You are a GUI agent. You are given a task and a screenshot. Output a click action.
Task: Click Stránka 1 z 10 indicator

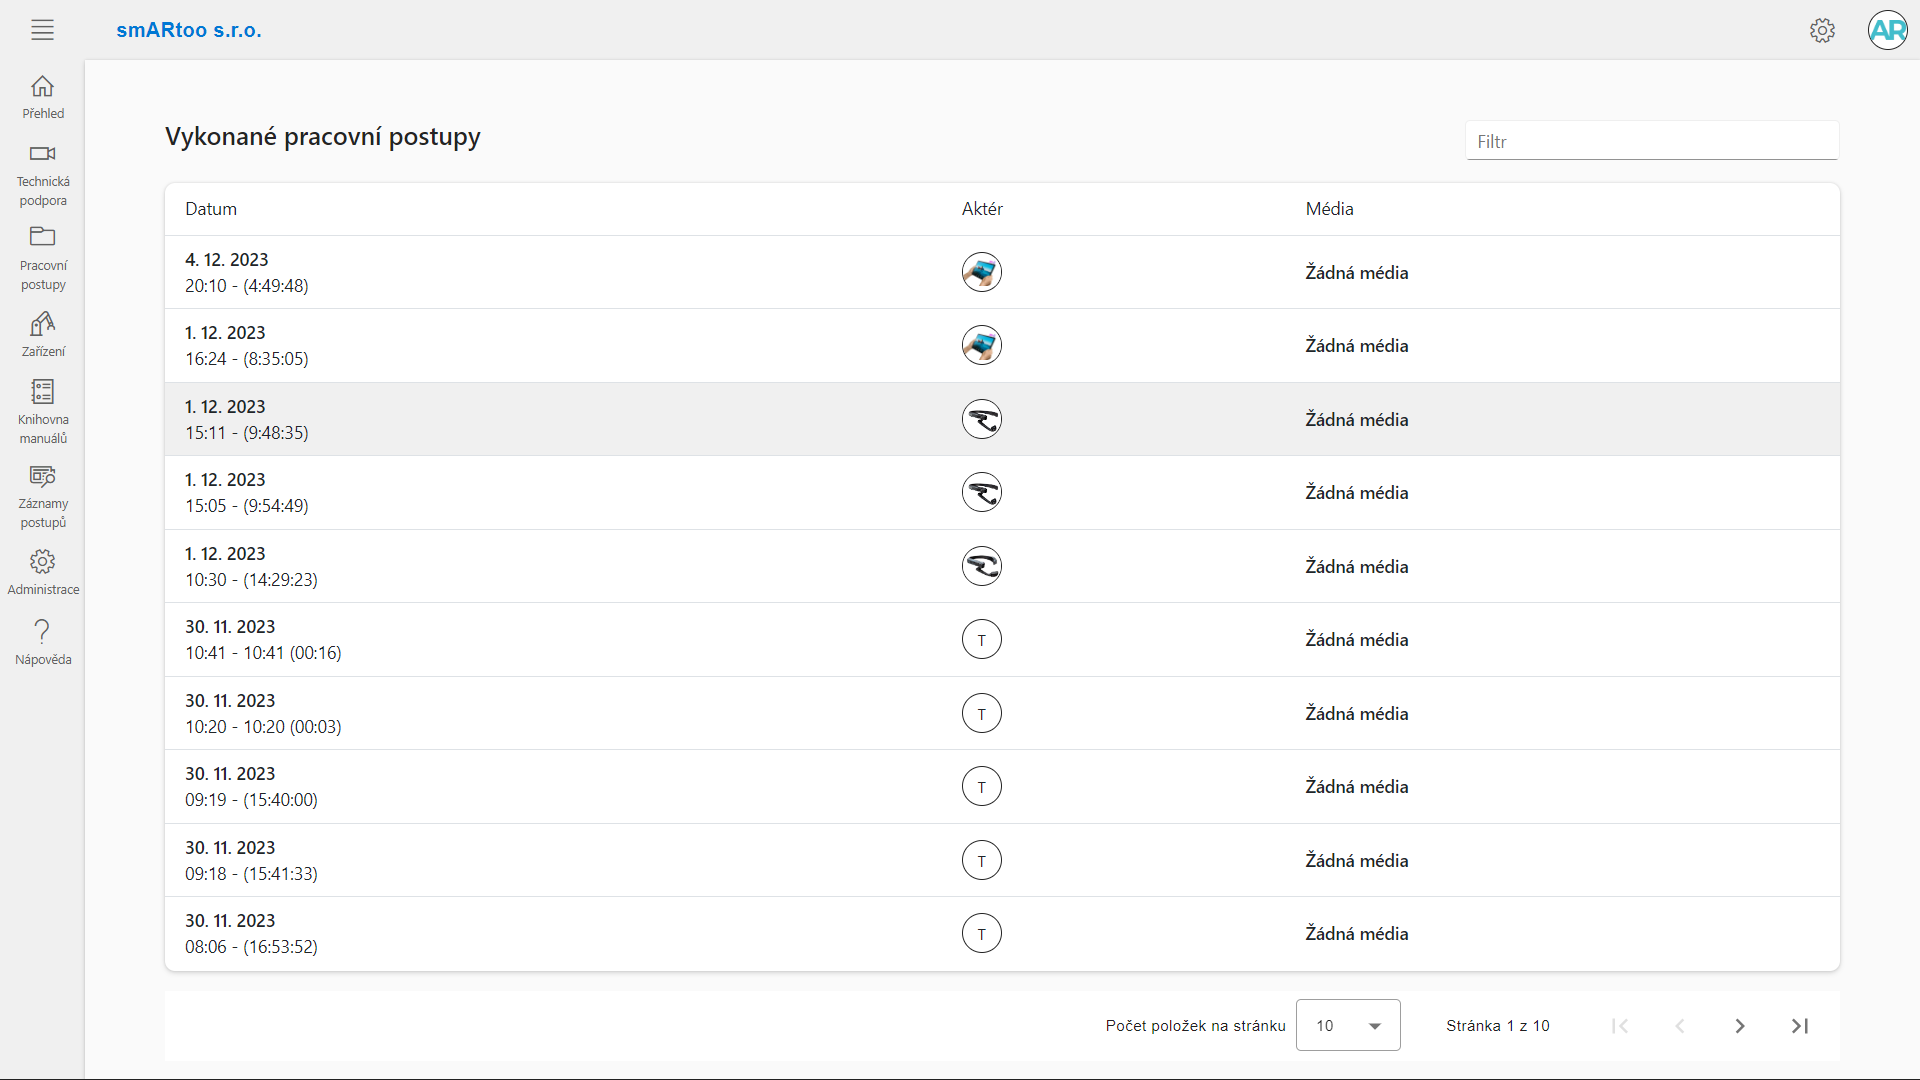[1497, 1026]
